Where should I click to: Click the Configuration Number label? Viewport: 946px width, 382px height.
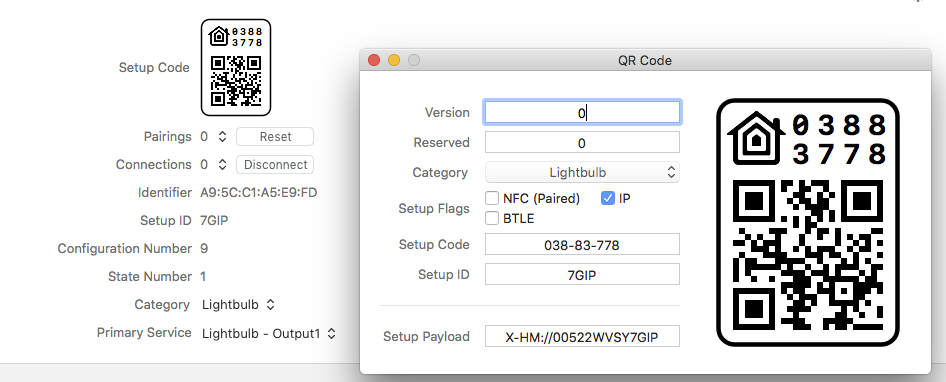coord(124,249)
